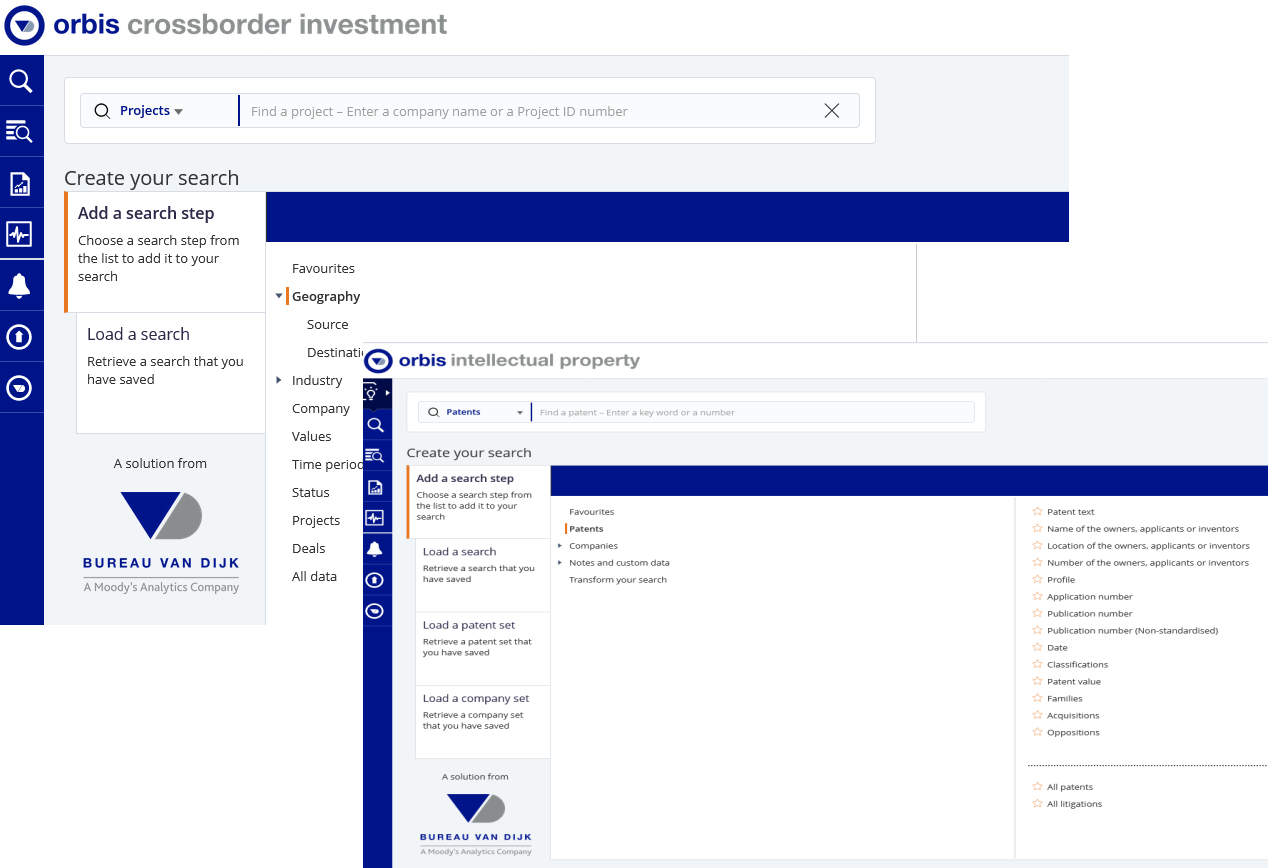The width and height of the screenshot is (1268, 868).
Task: Select Add a search step in Crossborder Investment
Action: [x=165, y=252]
